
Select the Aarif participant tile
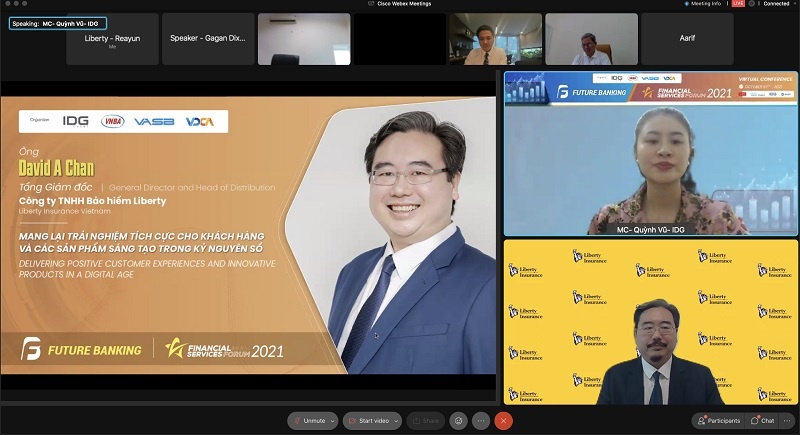(687, 39)
